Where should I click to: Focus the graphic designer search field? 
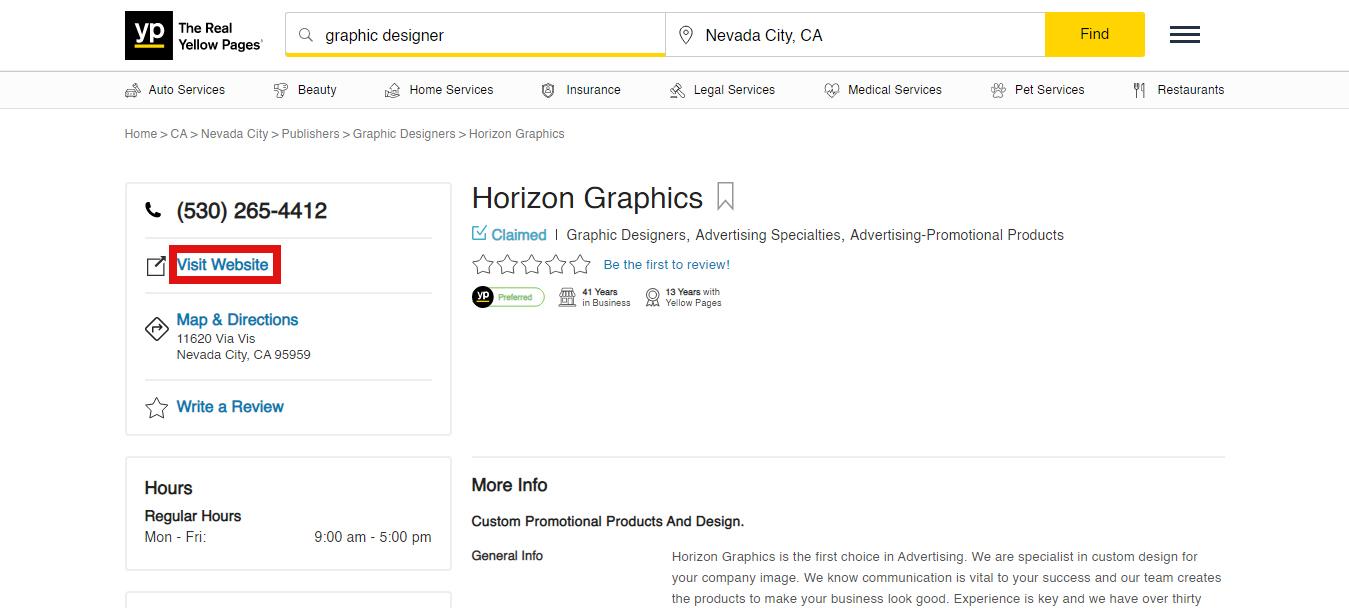[x=475, y=35]
